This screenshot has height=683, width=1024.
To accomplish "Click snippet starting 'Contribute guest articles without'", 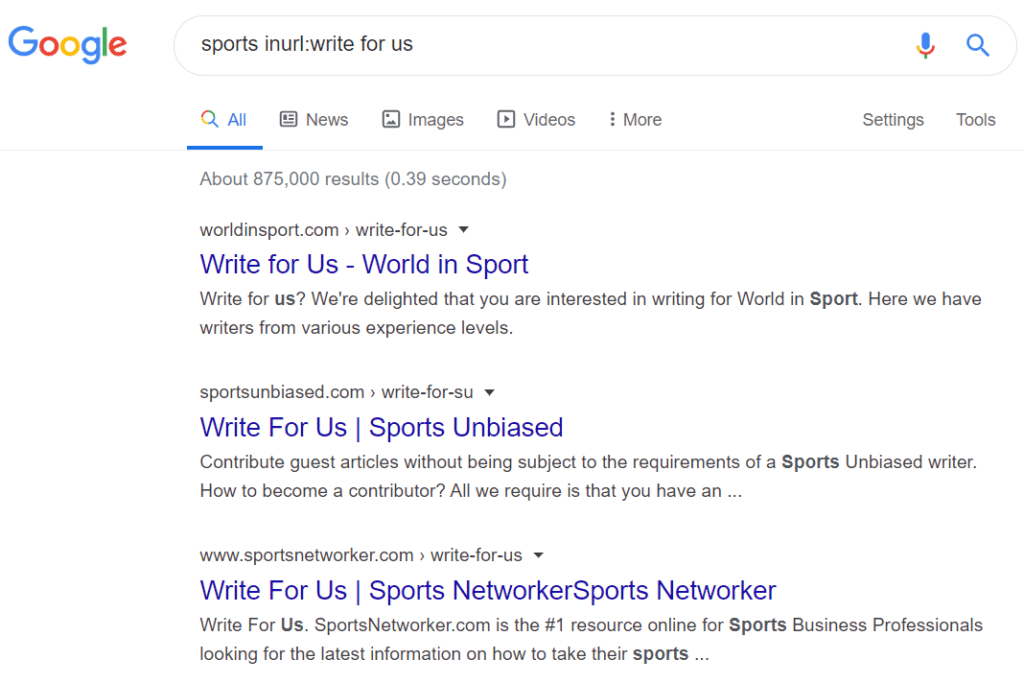I will coord(588,477).
